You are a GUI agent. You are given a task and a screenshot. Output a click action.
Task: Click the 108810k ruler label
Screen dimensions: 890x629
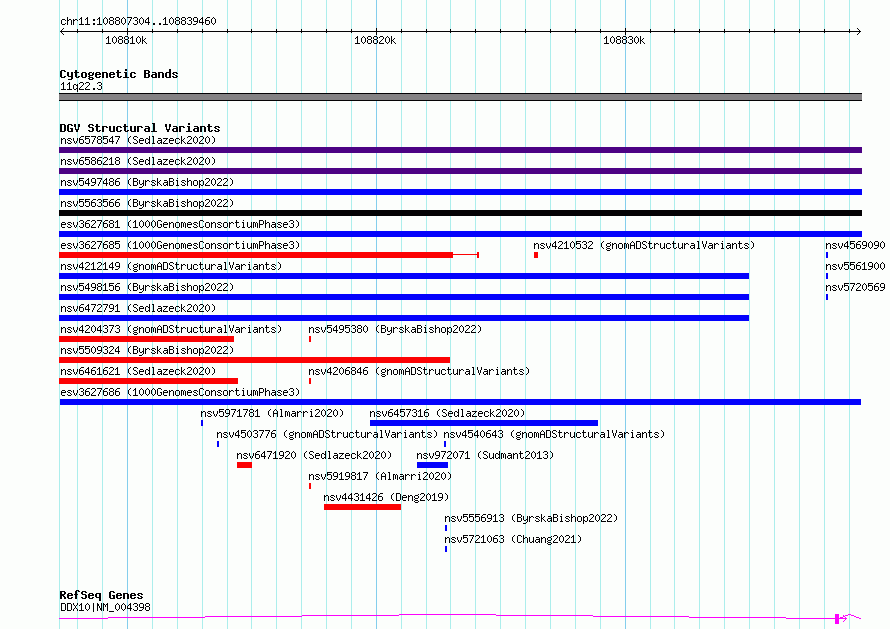(x=126, y=40)
